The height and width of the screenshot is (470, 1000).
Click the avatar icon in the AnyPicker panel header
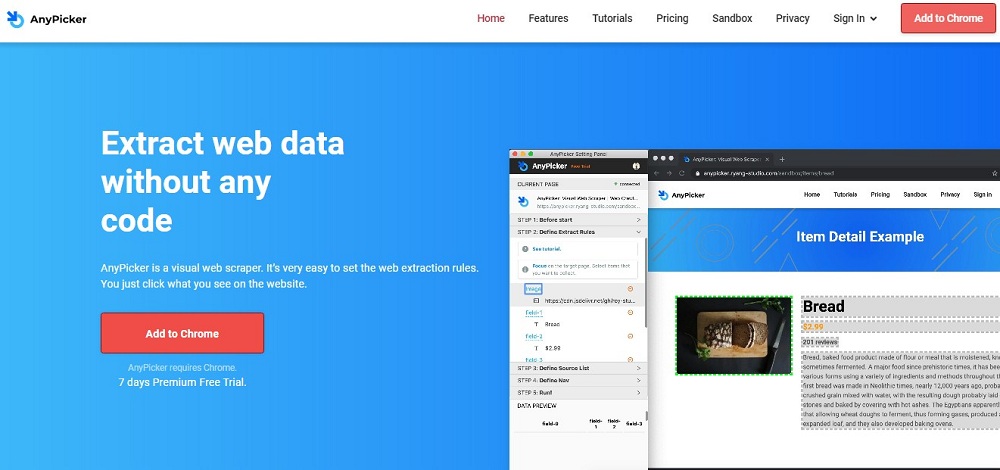tap(636, 166)
